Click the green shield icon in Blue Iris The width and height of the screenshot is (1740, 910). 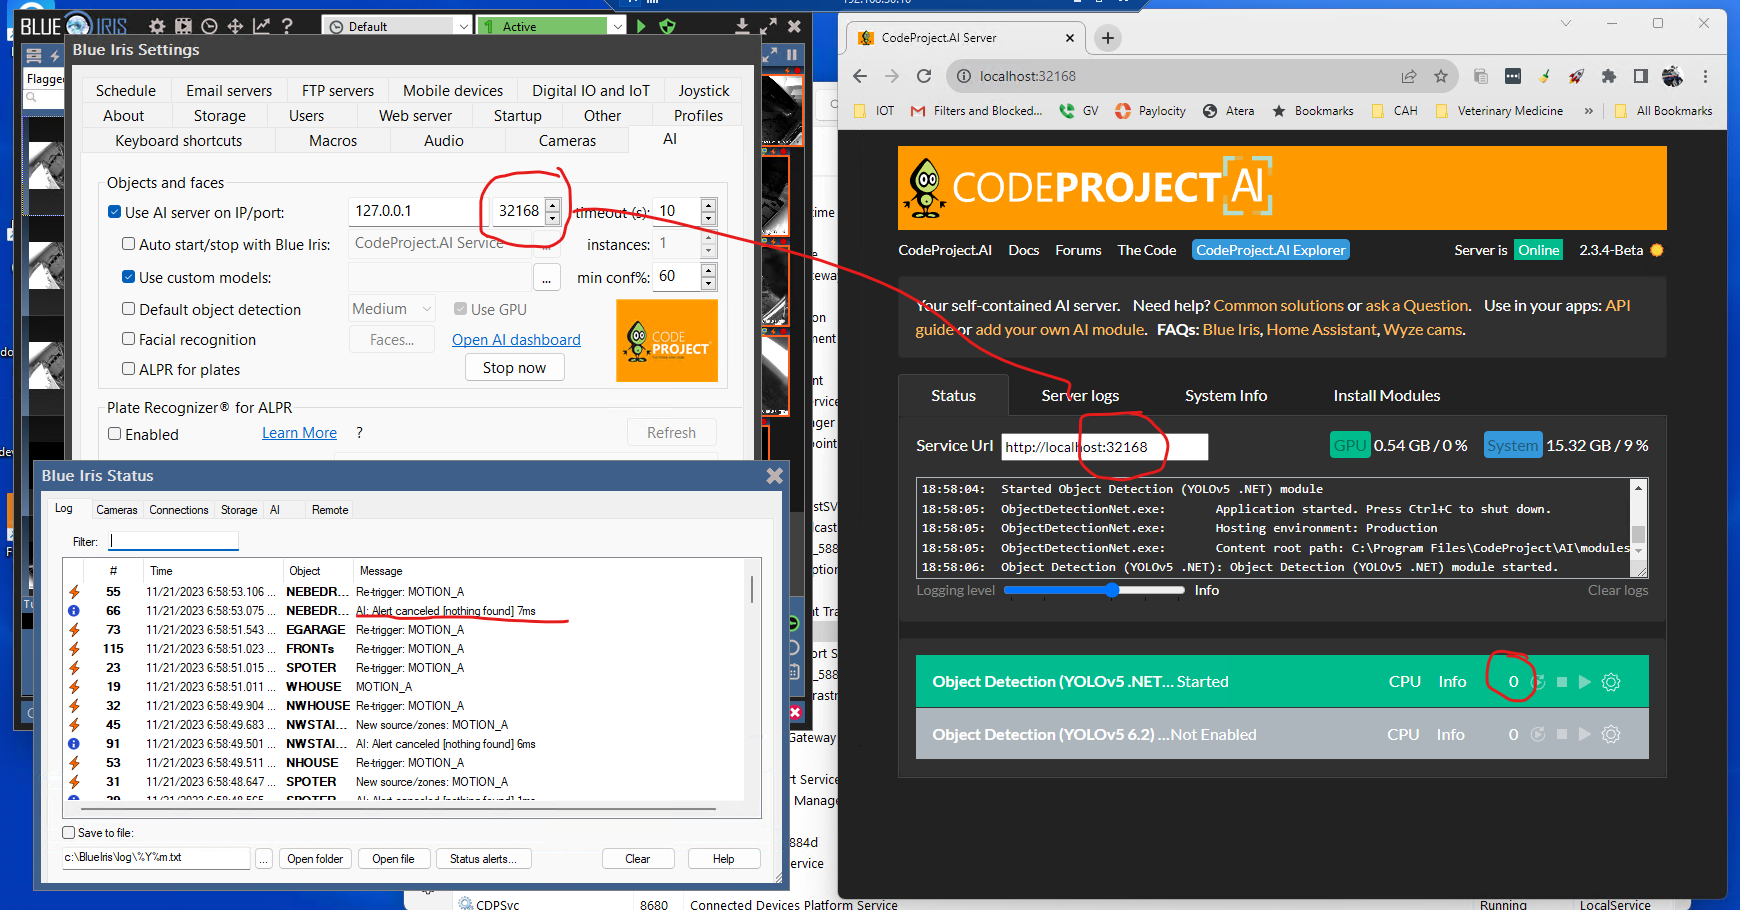click(x=668, y=26)
